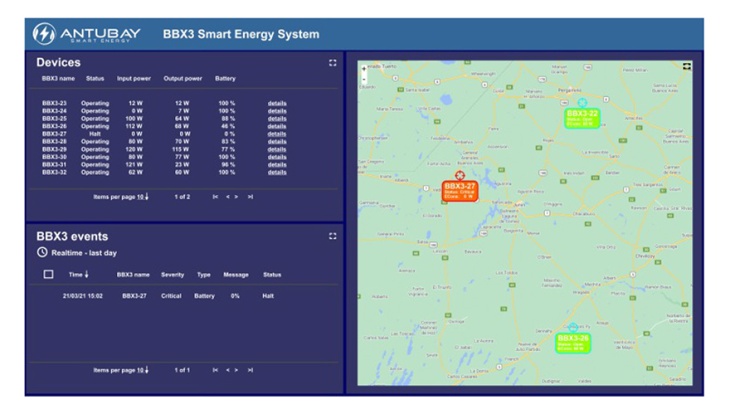Open details for BBX3-25
Viewport: 730px width, 419px height.
pos(277,119)
